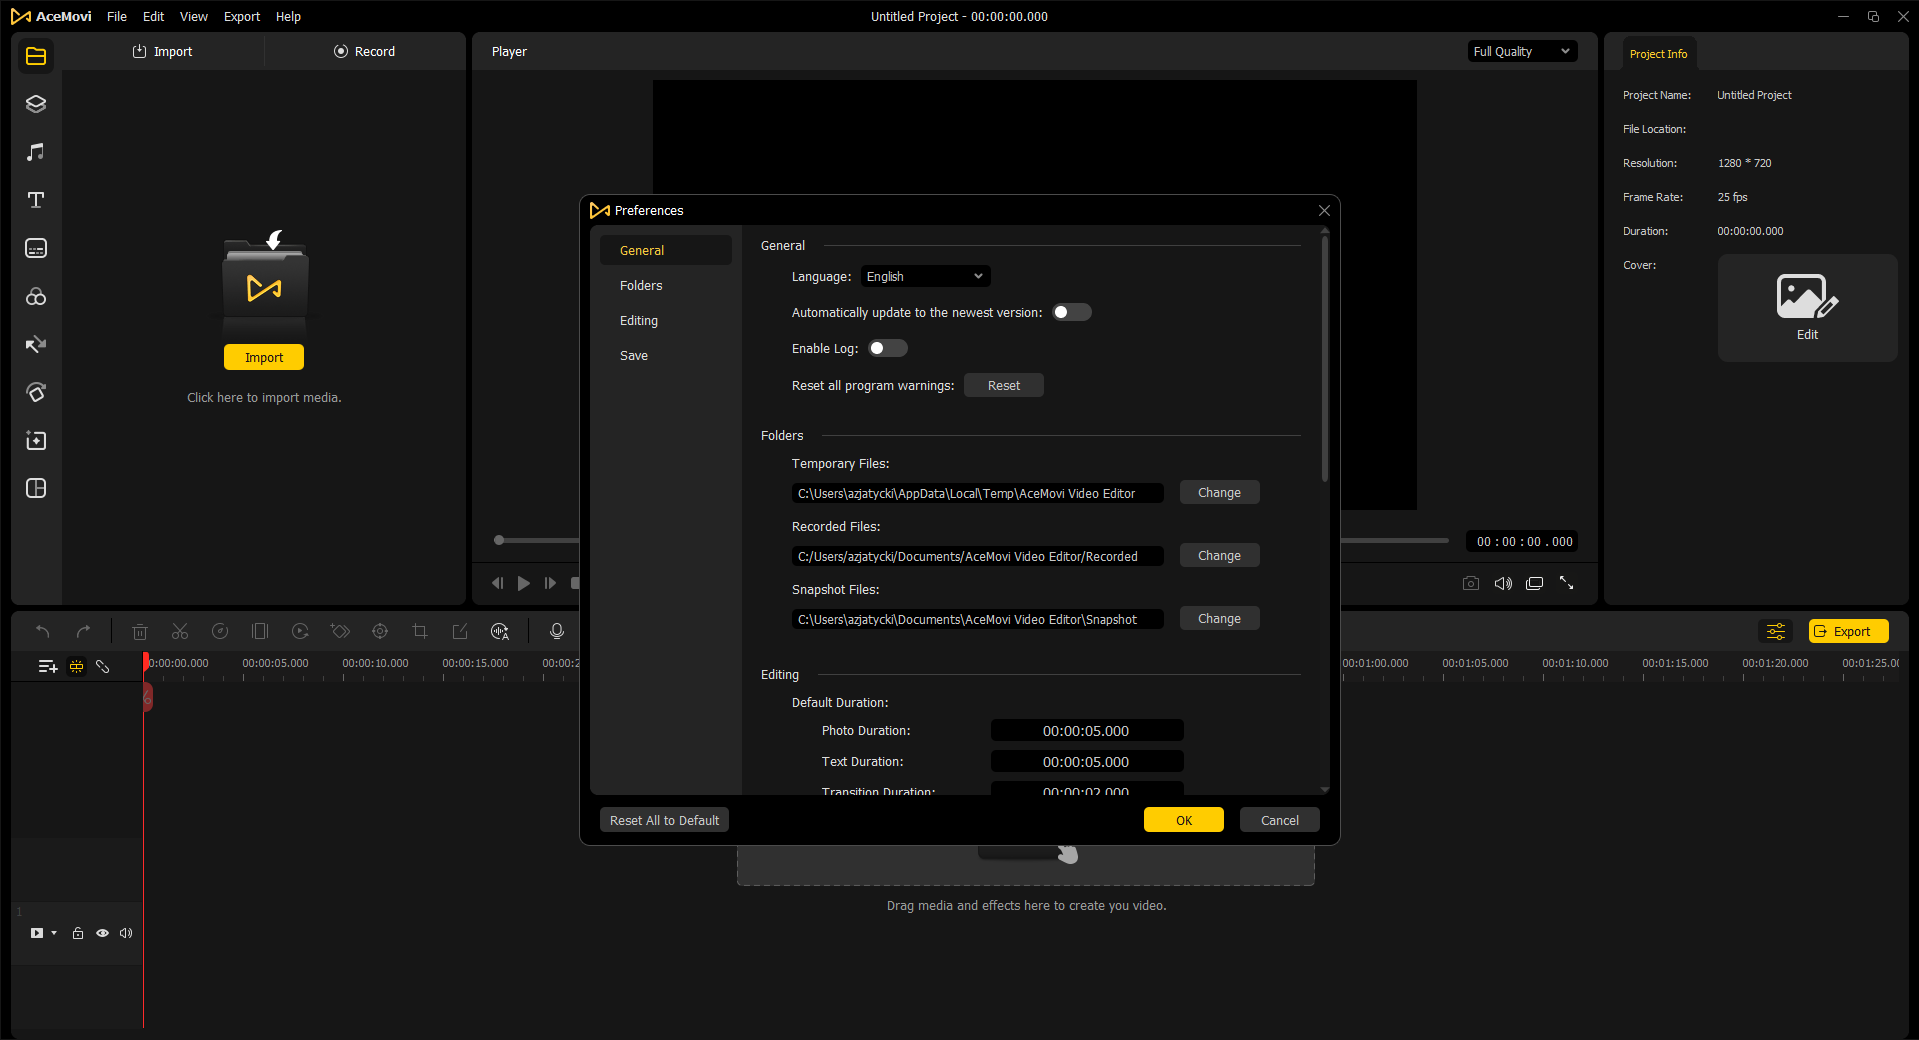Open the File menu
The width and height of the screenshot is (1919, 1040).
coord(117,16)
